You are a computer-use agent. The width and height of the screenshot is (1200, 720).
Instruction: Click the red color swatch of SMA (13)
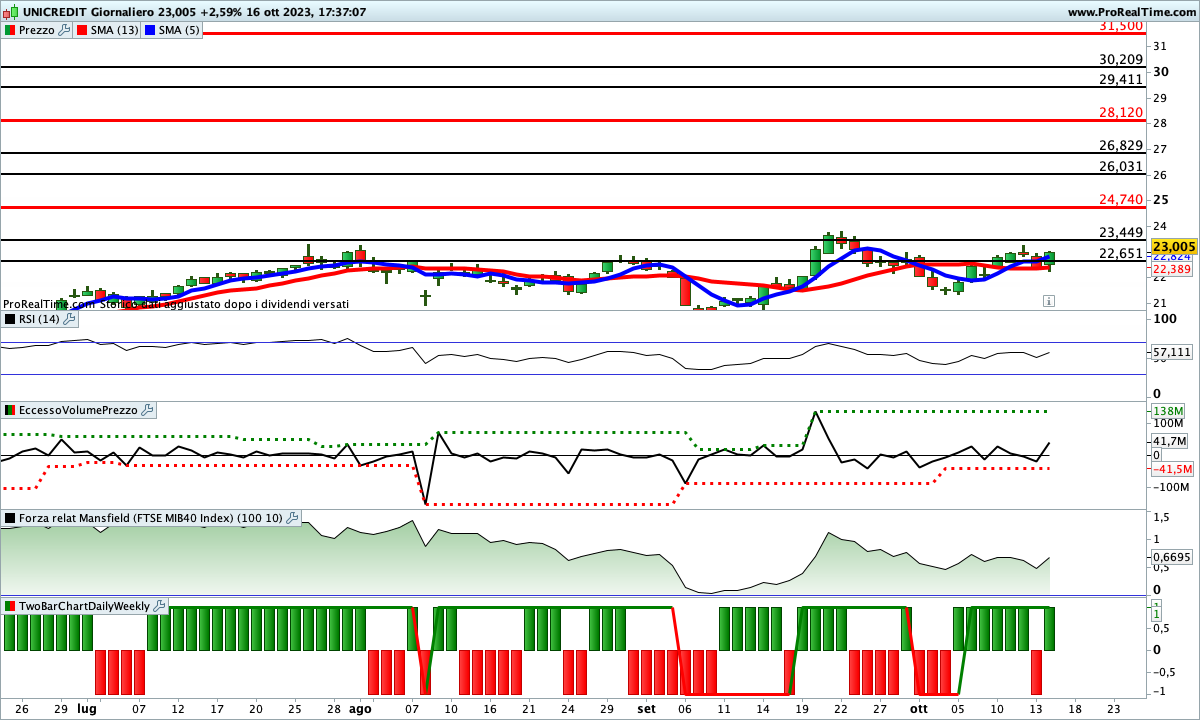point(82,30)
